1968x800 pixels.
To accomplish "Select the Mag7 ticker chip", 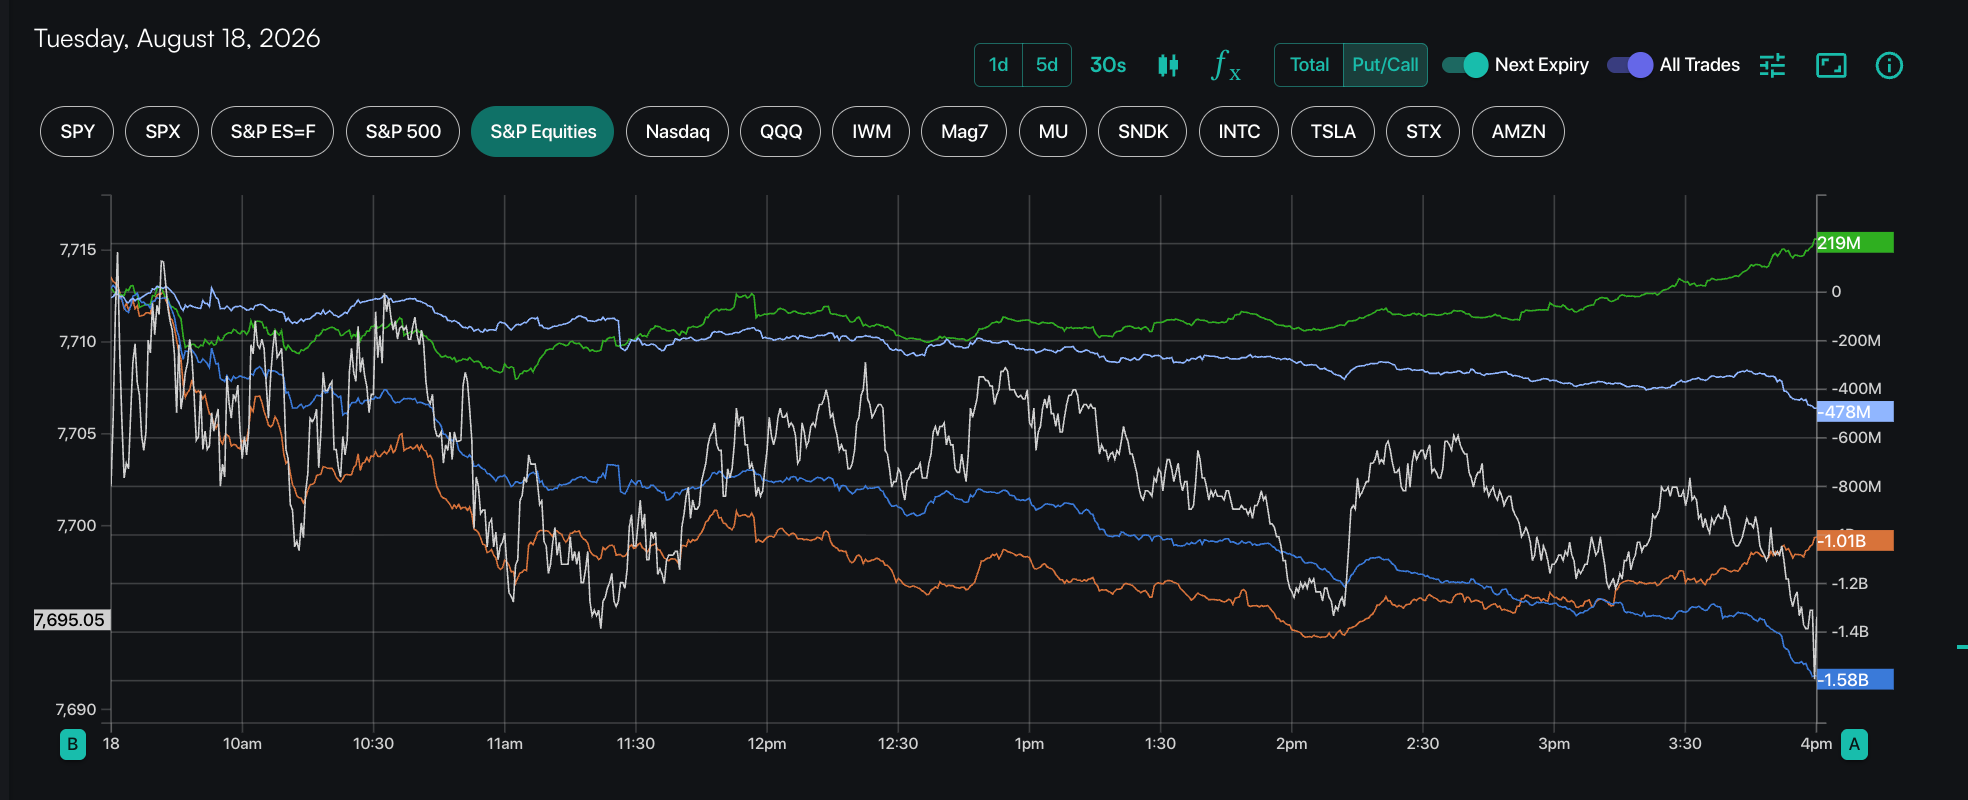I will pos(964,132).
